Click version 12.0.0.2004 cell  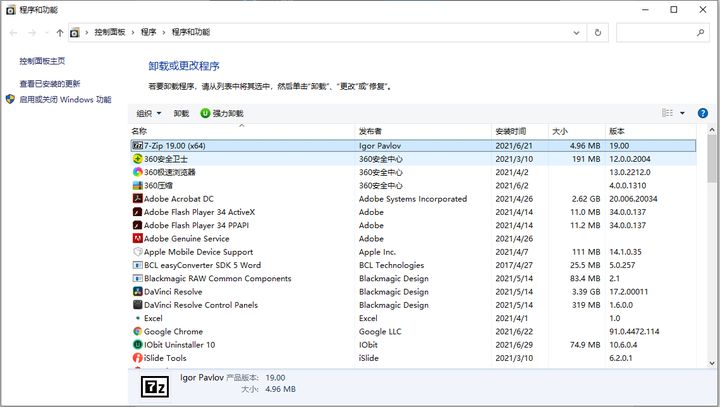pos(630,159)
